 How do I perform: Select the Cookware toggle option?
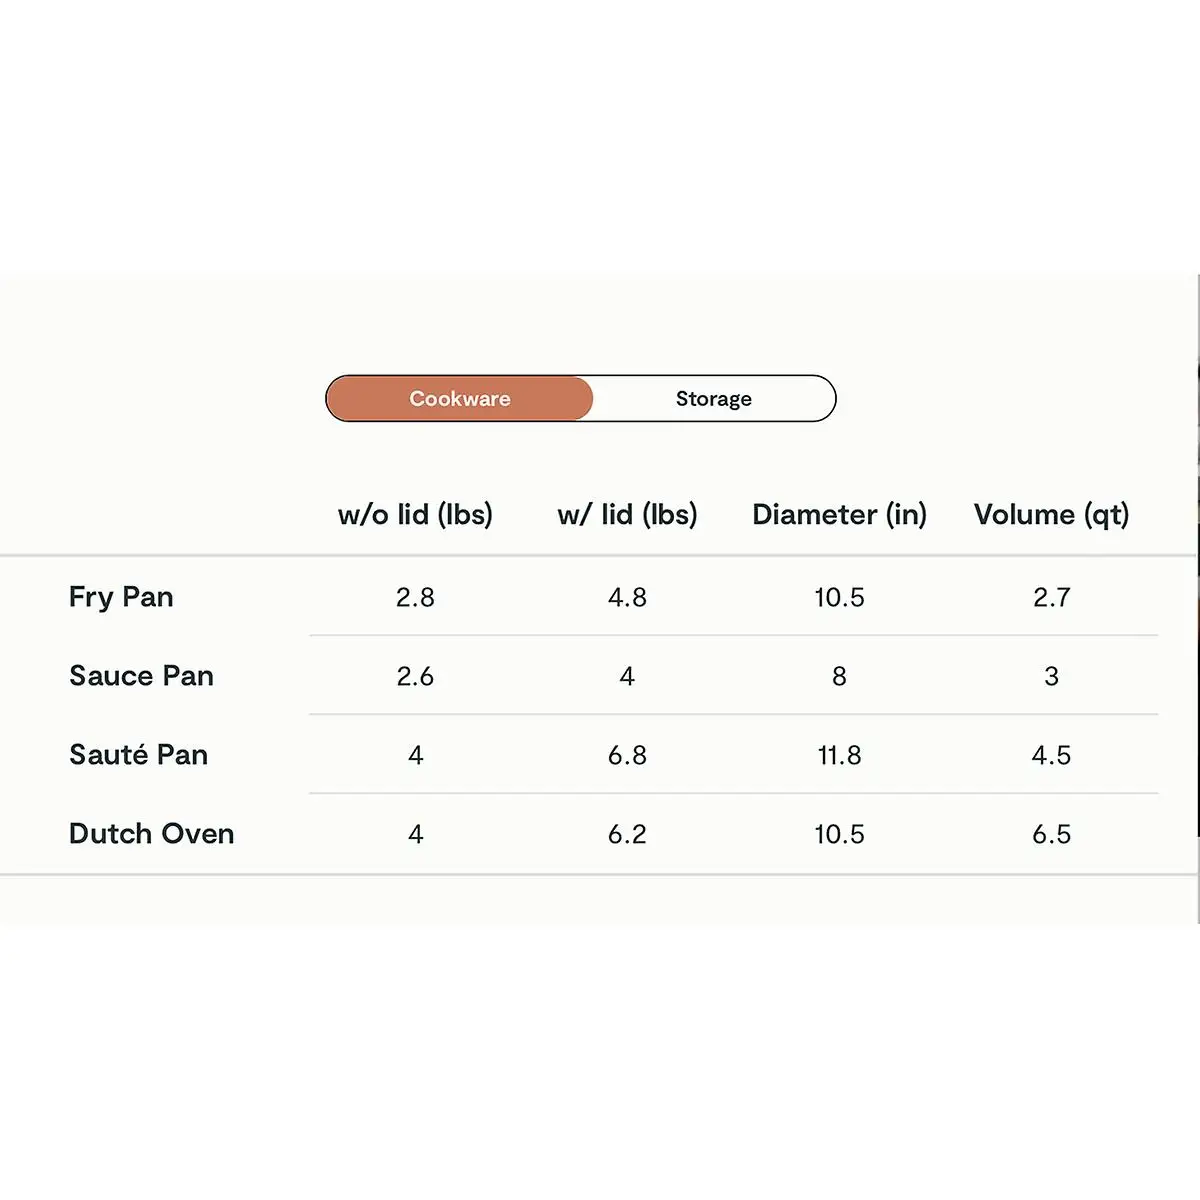[x=460, y=399]
